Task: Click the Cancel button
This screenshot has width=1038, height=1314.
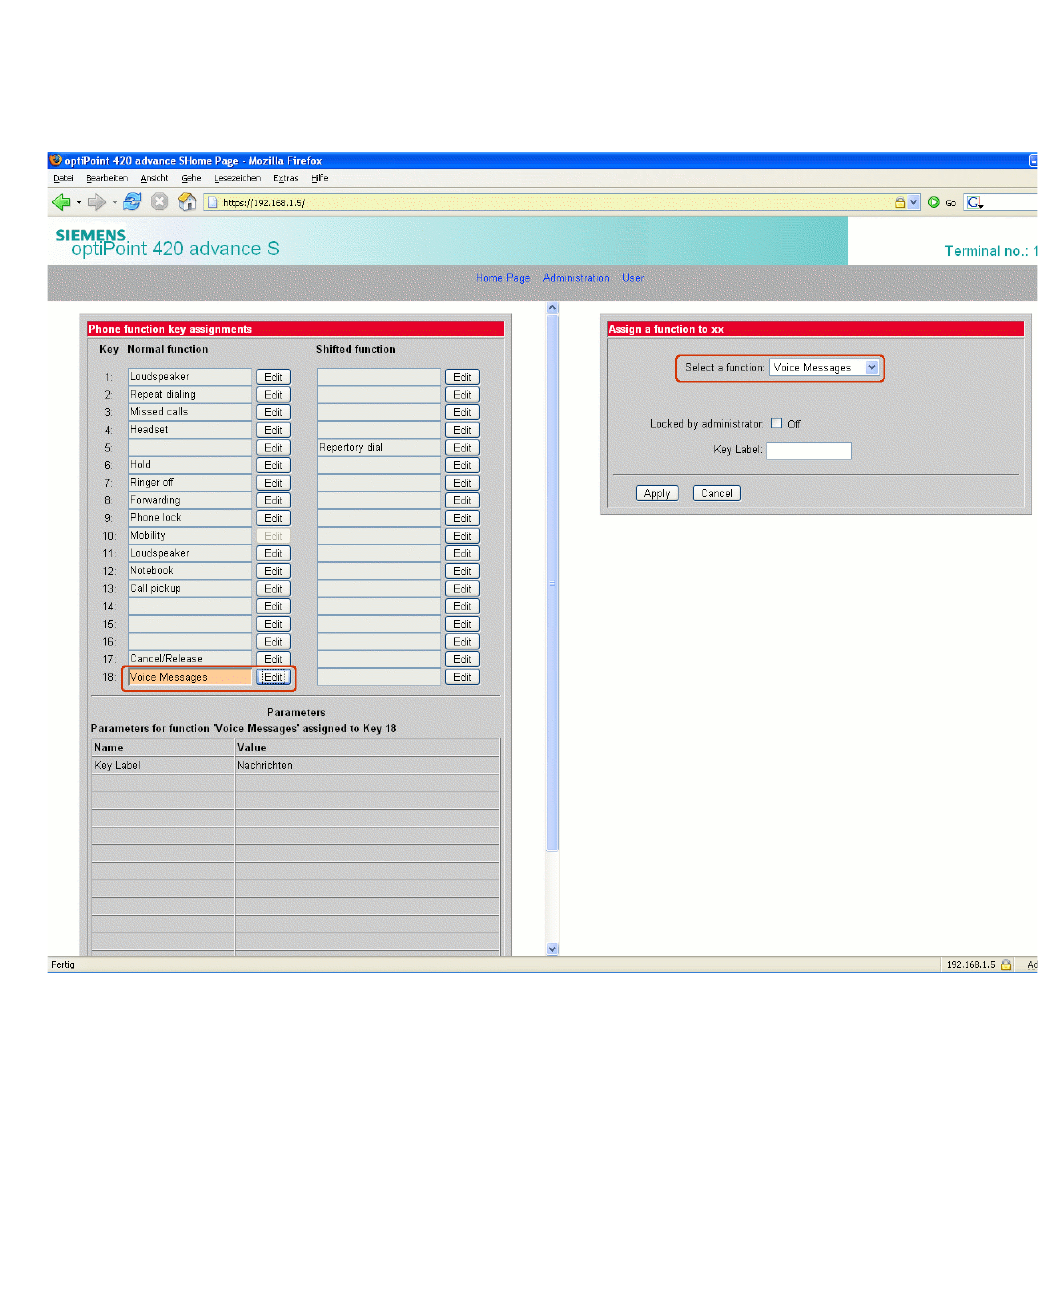Action: pyautogui.click(x=716, y=493)
